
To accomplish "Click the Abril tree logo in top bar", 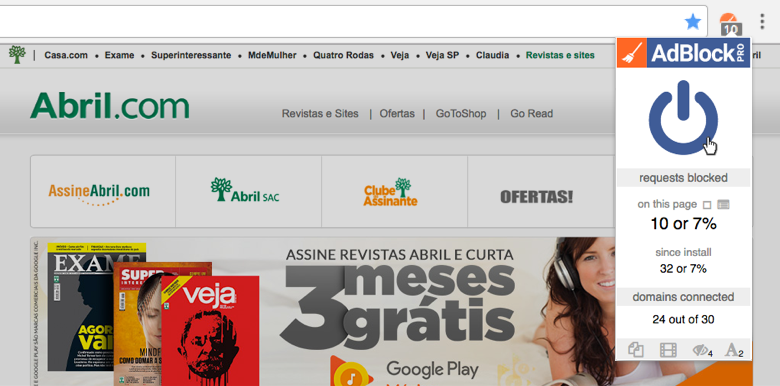I will tap(17, 55).
